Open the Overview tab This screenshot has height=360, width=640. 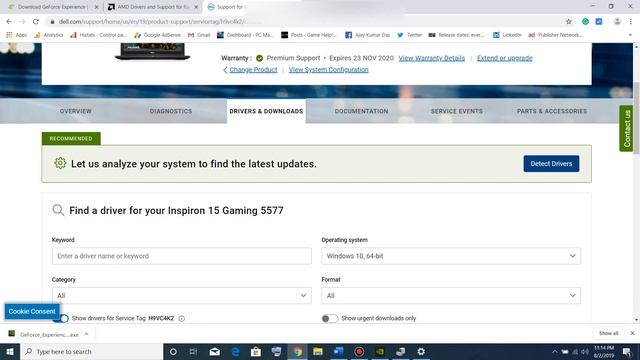pos(76,111)
